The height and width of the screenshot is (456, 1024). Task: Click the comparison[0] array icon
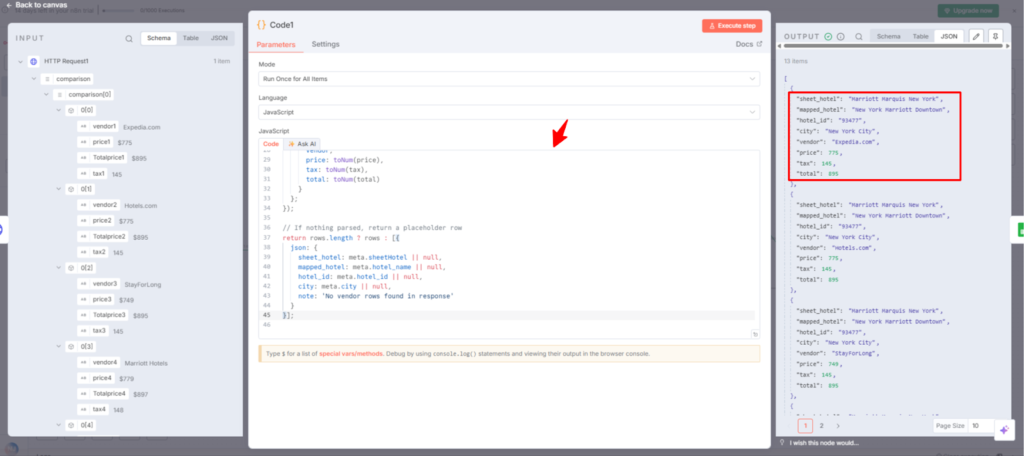tap(59, 95)
